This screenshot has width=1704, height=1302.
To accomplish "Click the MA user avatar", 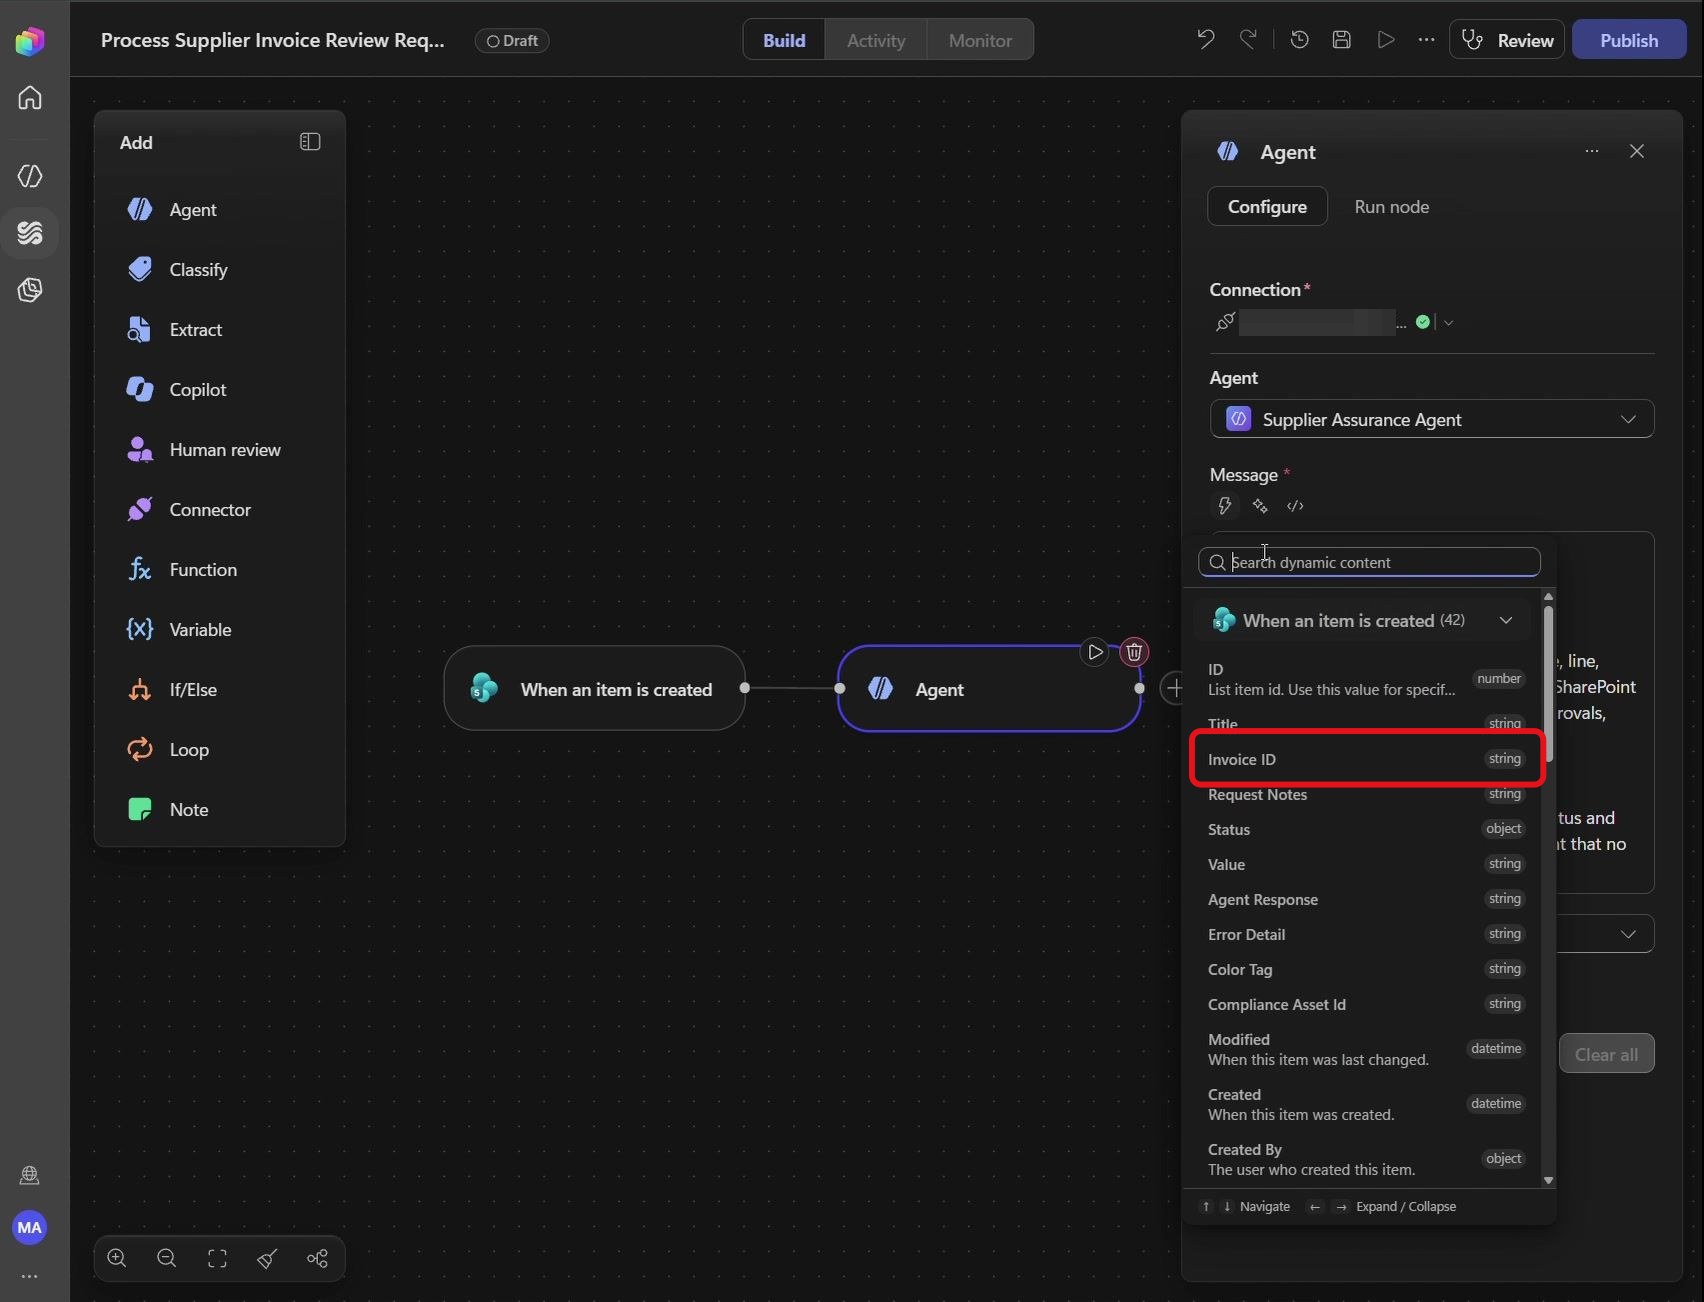I will (30, 1227).
